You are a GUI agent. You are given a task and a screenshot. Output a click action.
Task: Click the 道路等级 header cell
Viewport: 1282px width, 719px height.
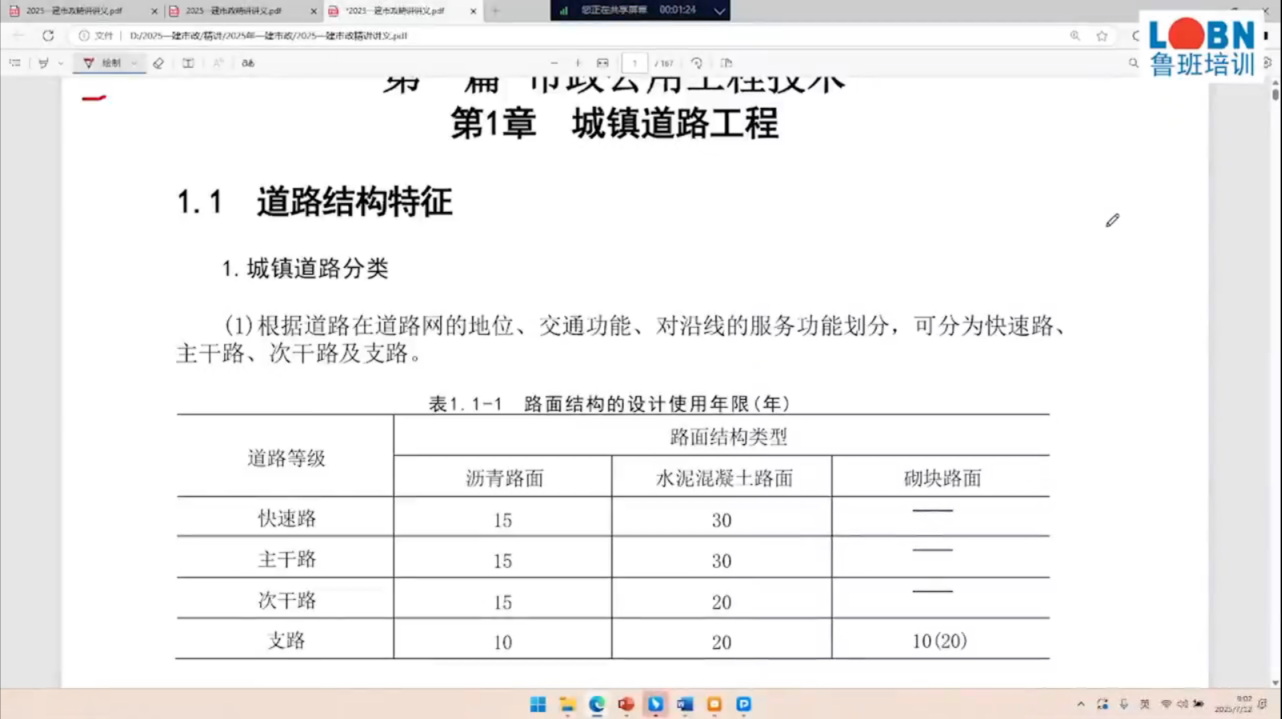[286, 458]
